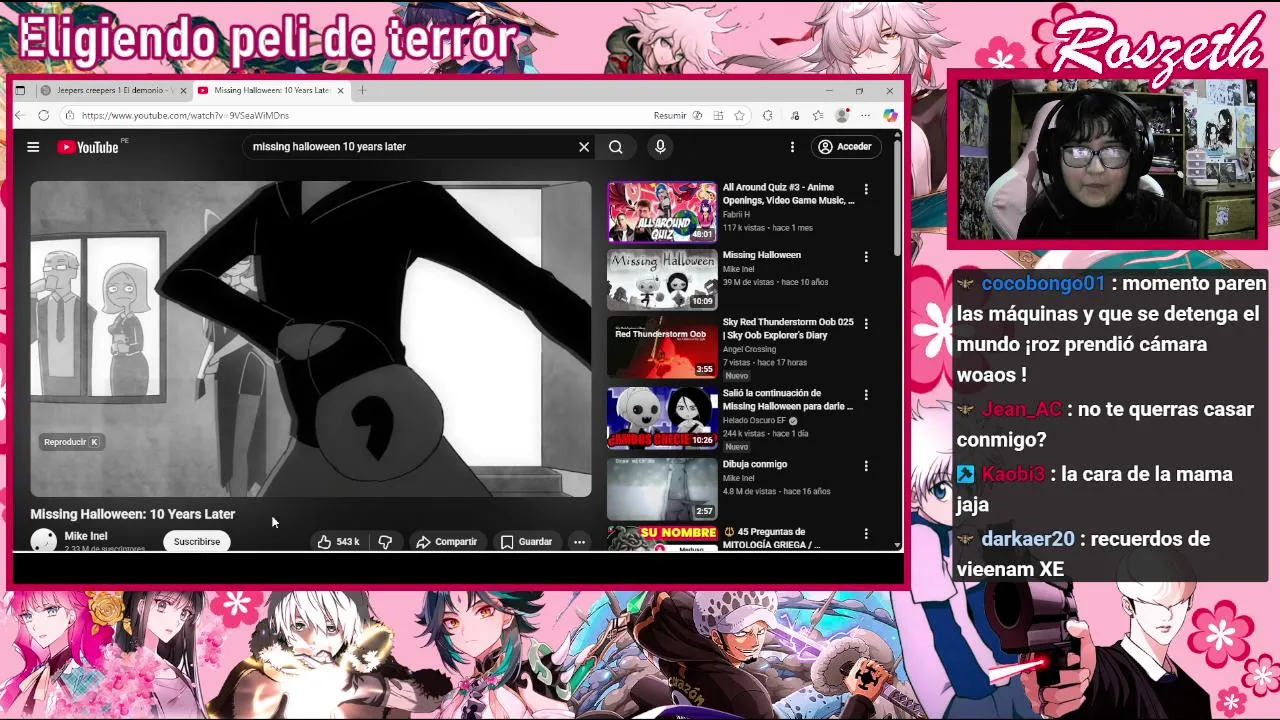
Task: Click the streamer webcam feed
Action: tap(1107, 160)
